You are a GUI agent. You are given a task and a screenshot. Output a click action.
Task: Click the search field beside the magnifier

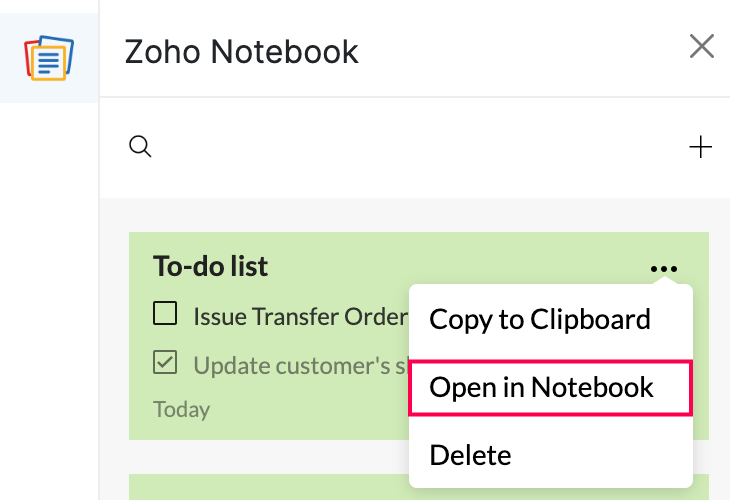click(x=400, y=147)
